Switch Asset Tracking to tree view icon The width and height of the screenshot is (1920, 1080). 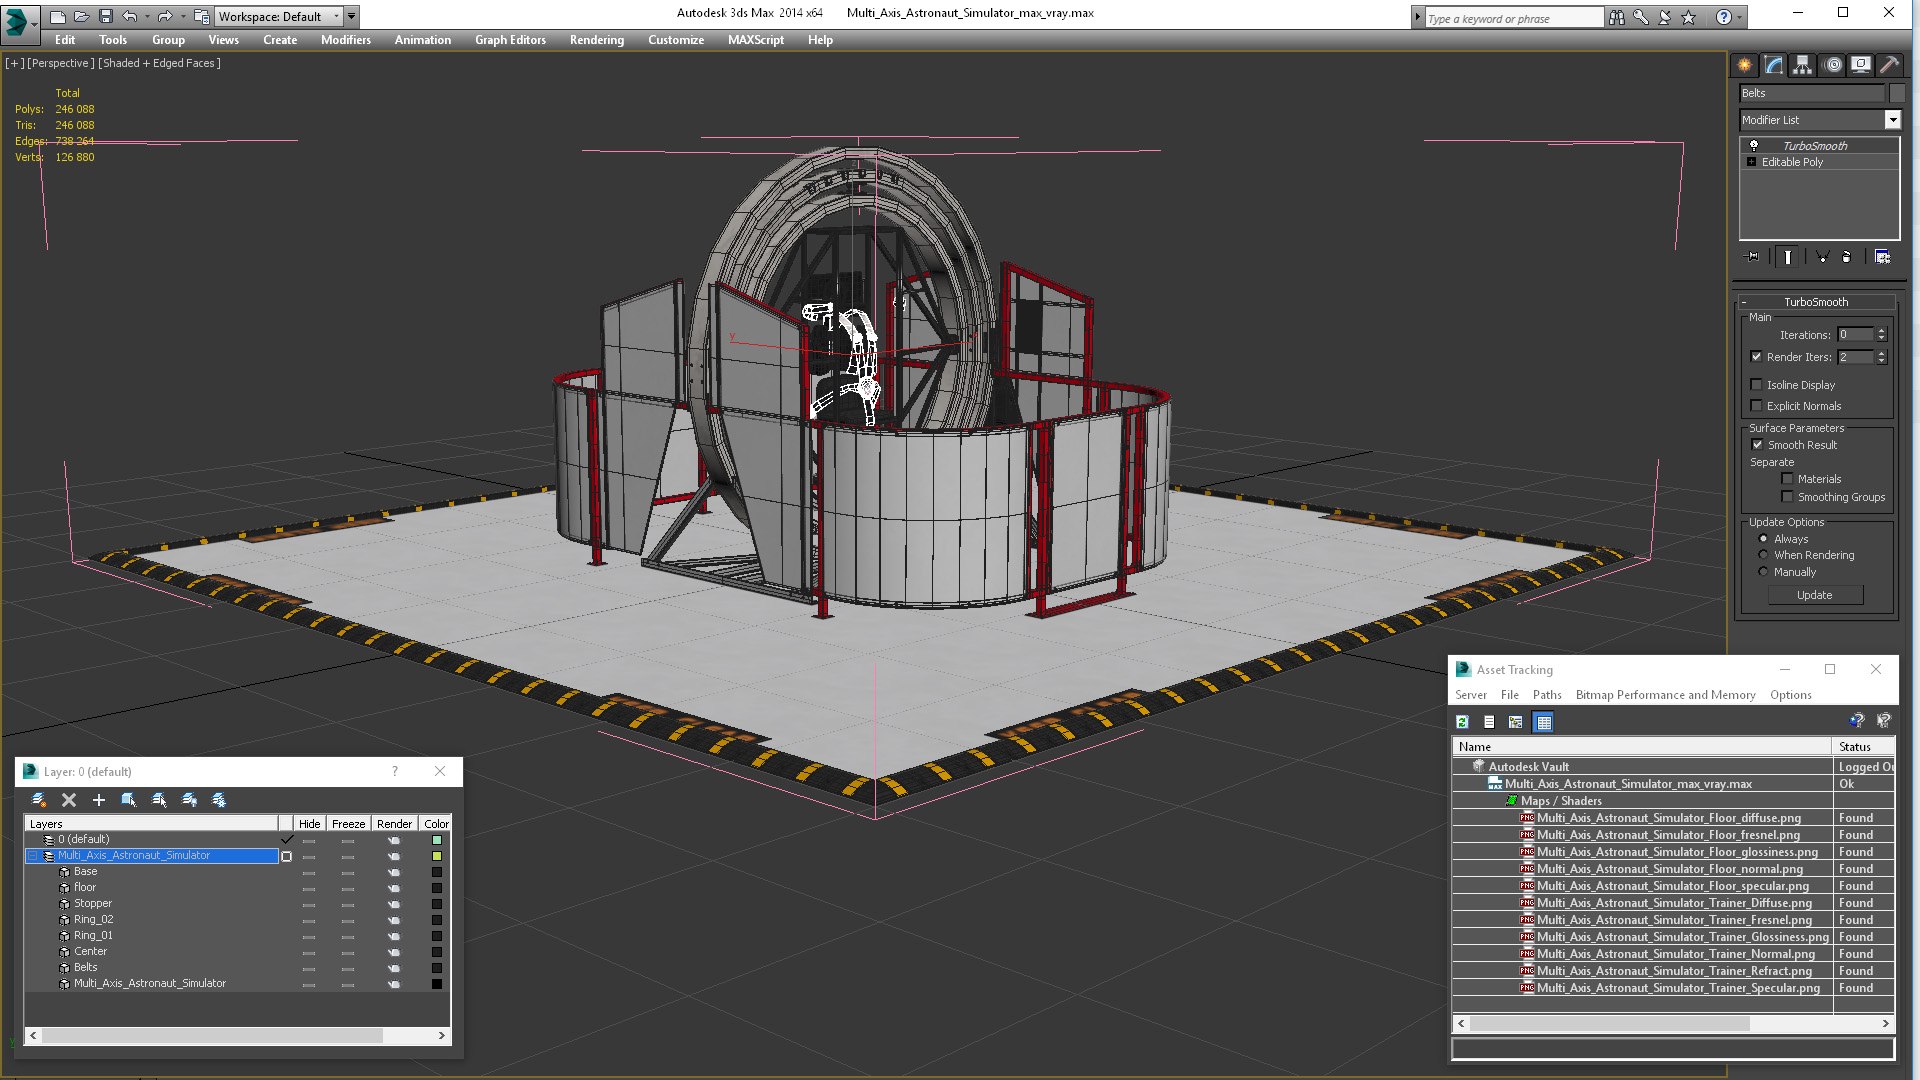point(1516,722)
